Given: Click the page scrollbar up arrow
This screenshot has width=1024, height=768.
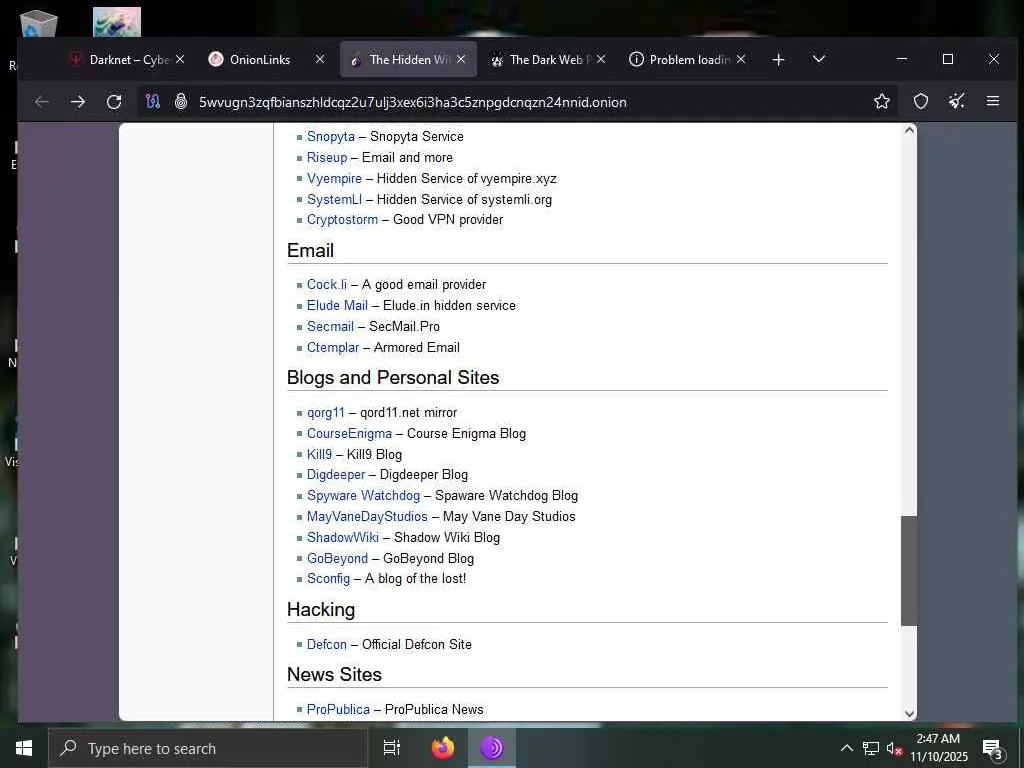Looking at the screenshot, I should pyautogui.click(x=909, y=131).
